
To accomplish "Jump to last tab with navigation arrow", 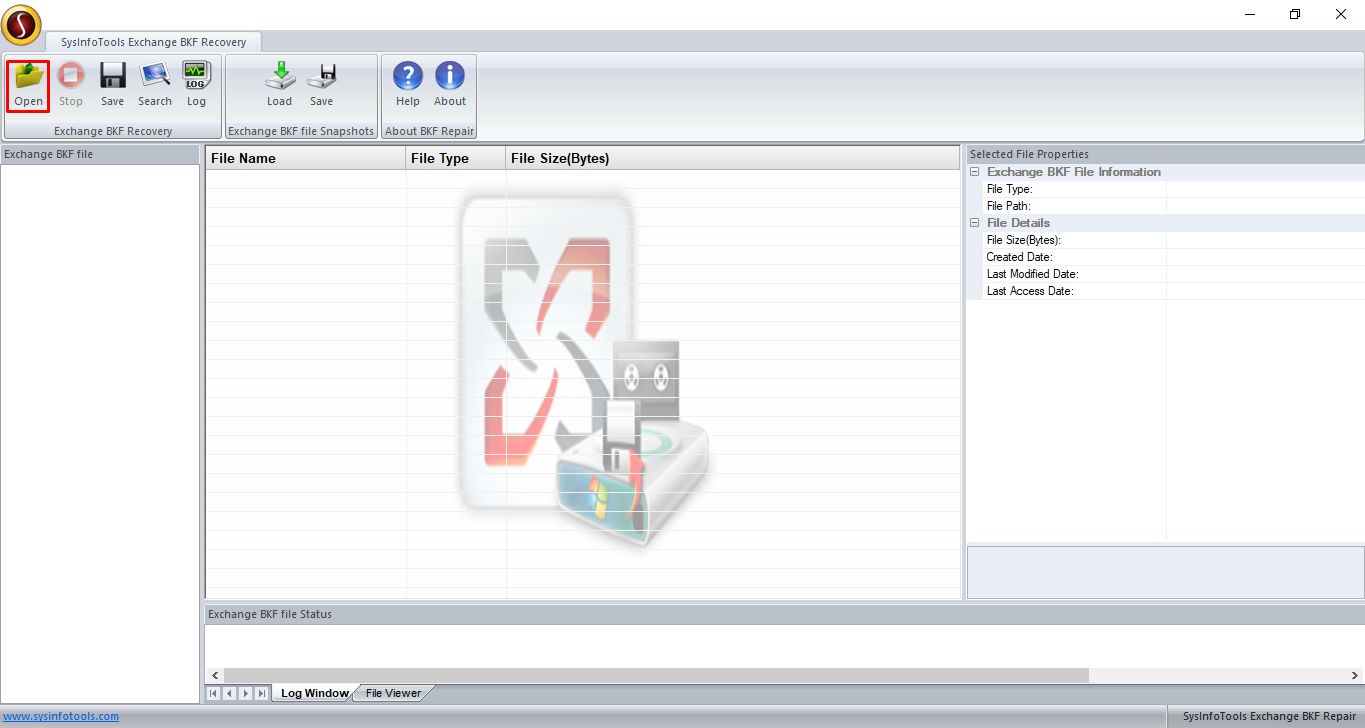I will tap(262, 693).
